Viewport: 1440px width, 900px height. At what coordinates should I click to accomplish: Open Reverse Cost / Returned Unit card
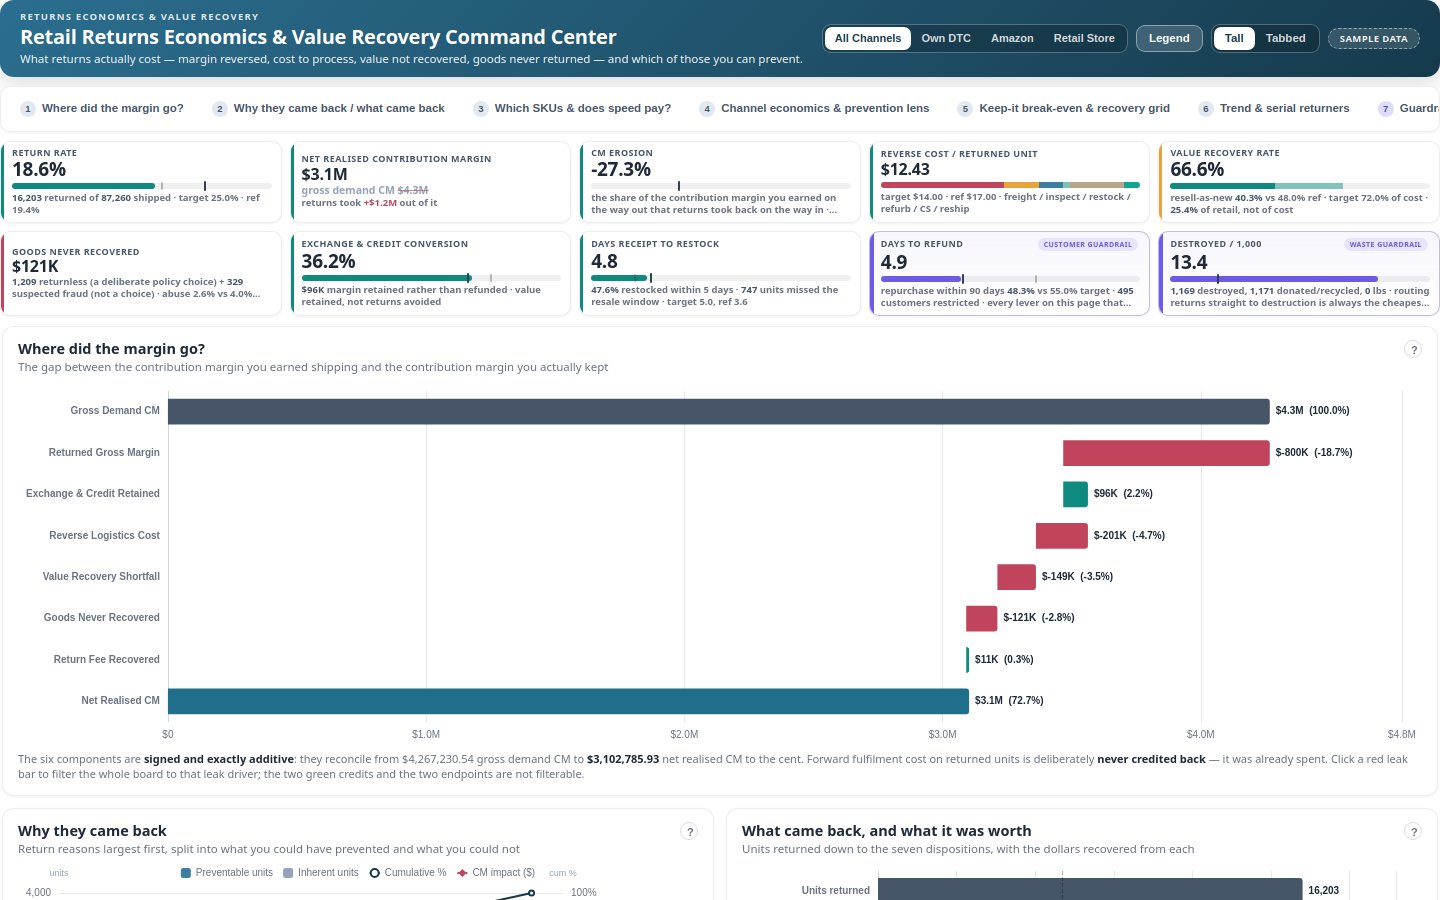(1010, 182)
